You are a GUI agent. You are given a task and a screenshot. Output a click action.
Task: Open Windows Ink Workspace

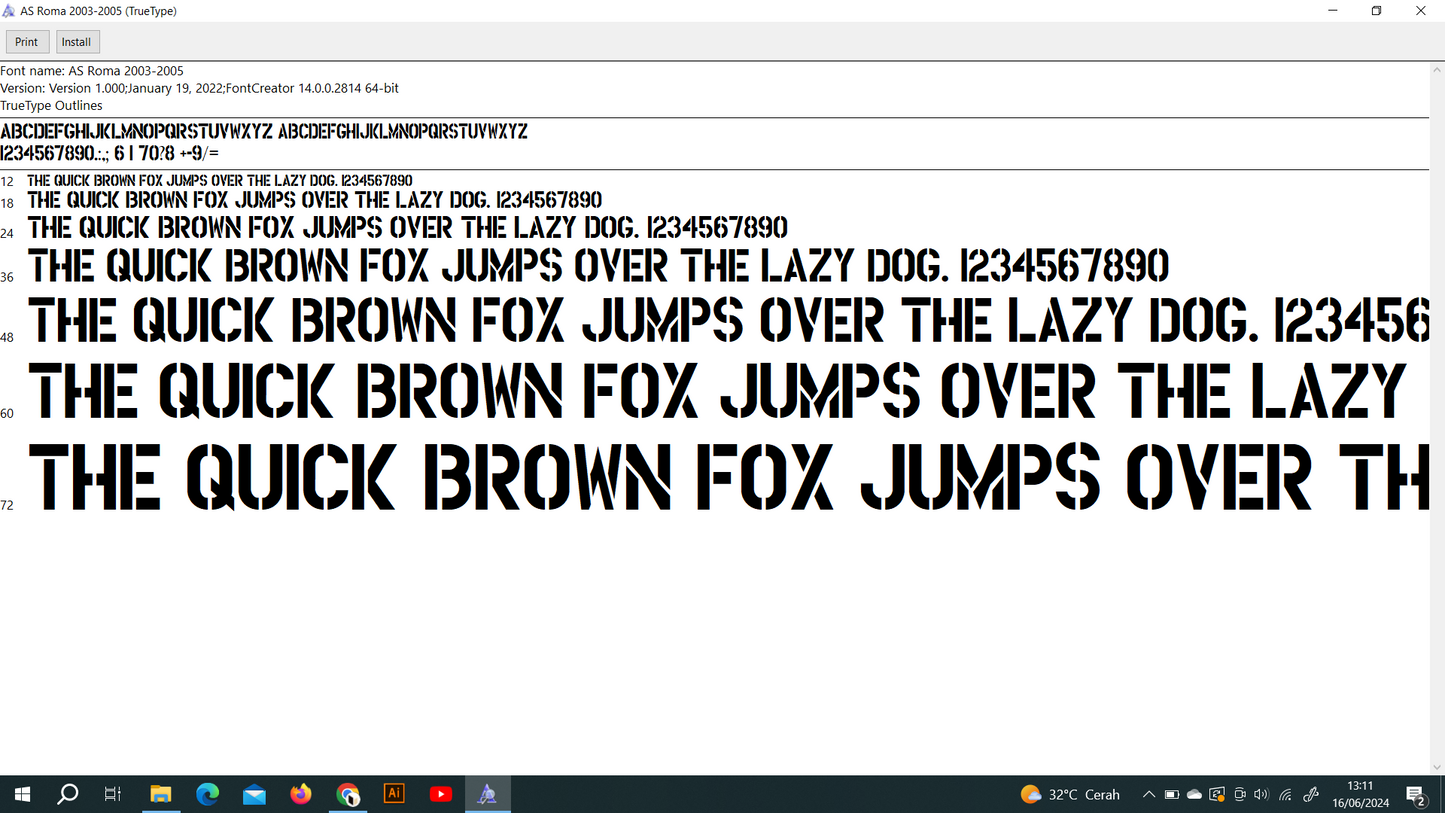click(x=1311, y=794)
